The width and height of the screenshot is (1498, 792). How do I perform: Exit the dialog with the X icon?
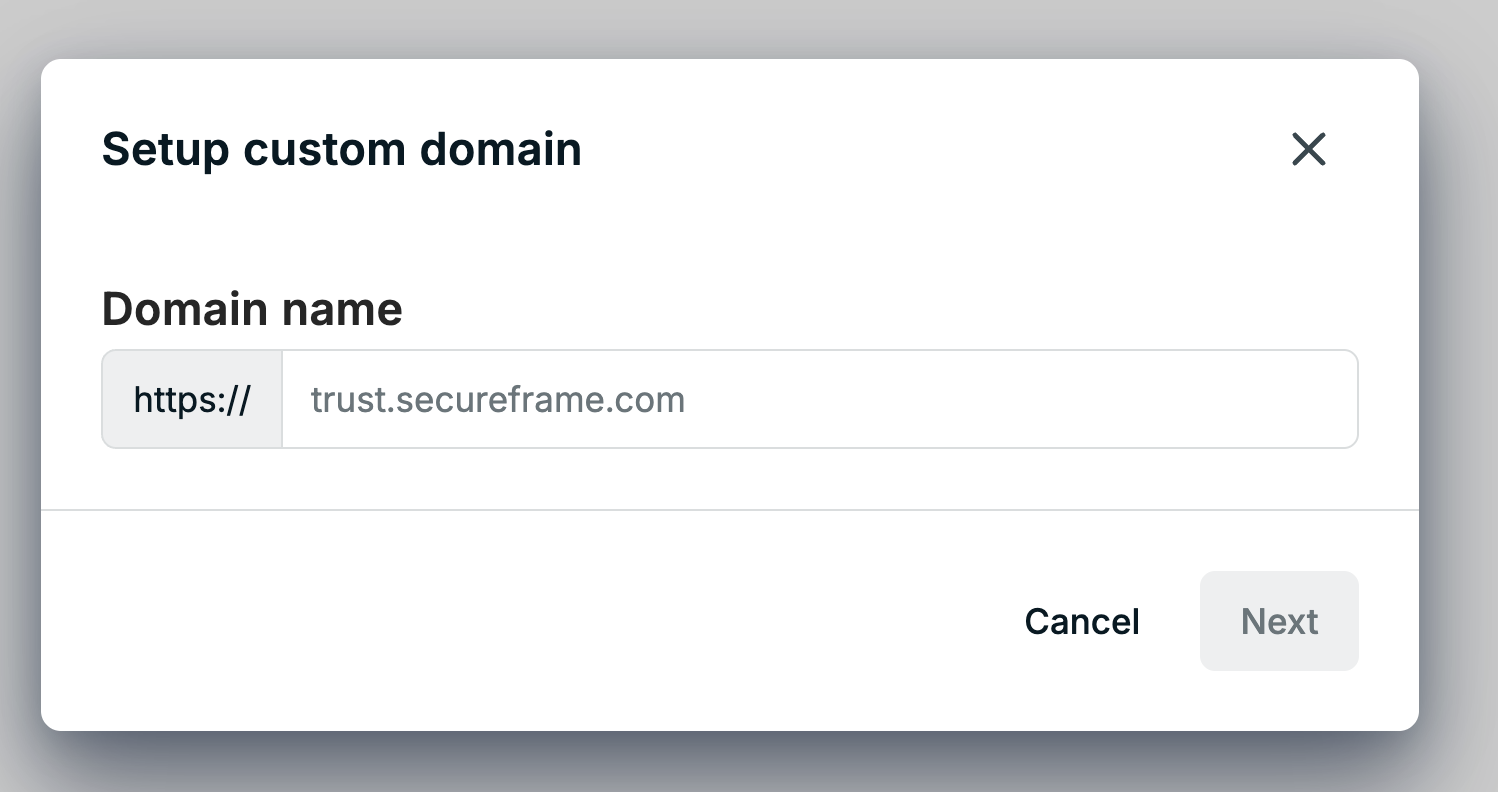pyautogui.click(x=1308, y=149)
